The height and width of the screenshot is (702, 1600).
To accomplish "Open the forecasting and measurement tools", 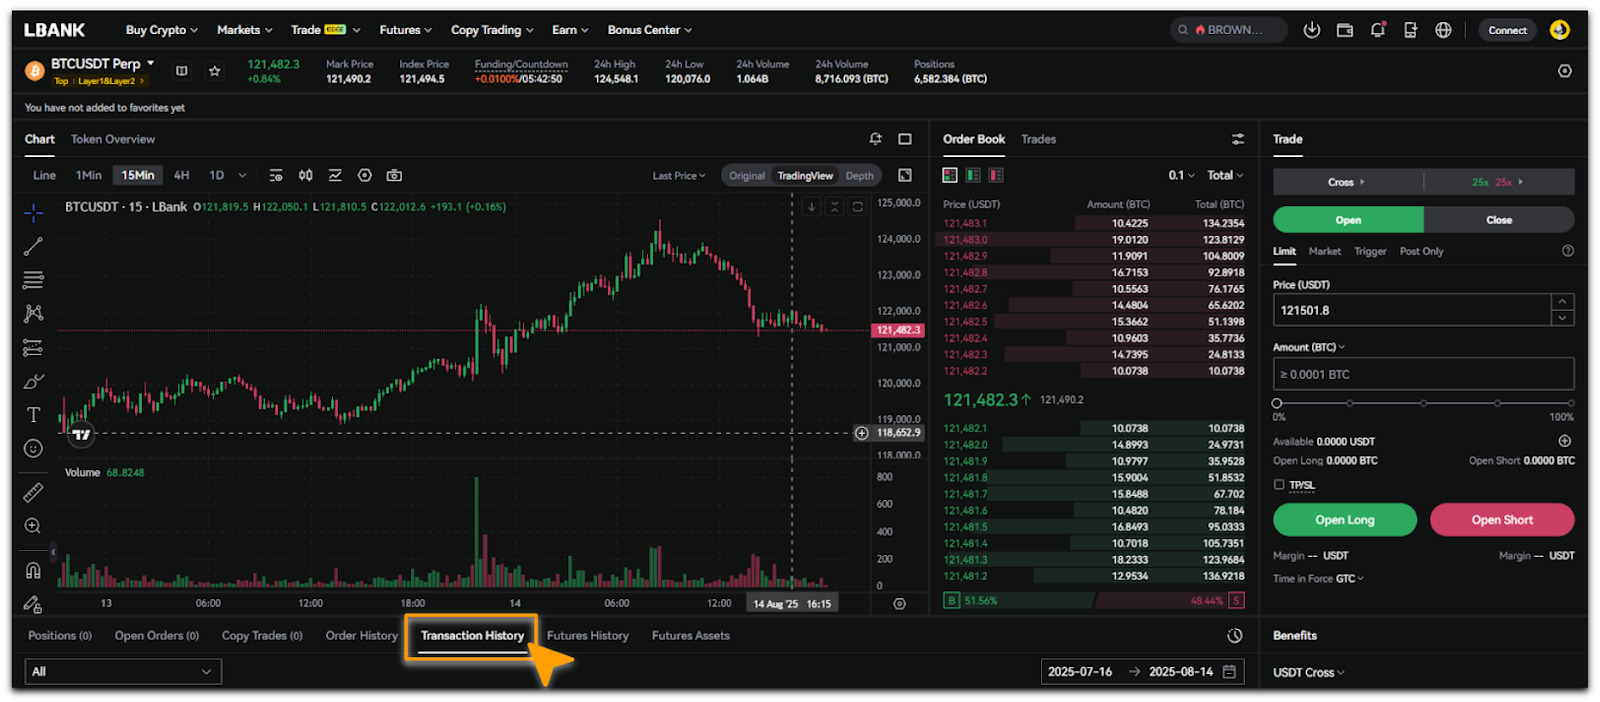I will (x=33, y=348).
